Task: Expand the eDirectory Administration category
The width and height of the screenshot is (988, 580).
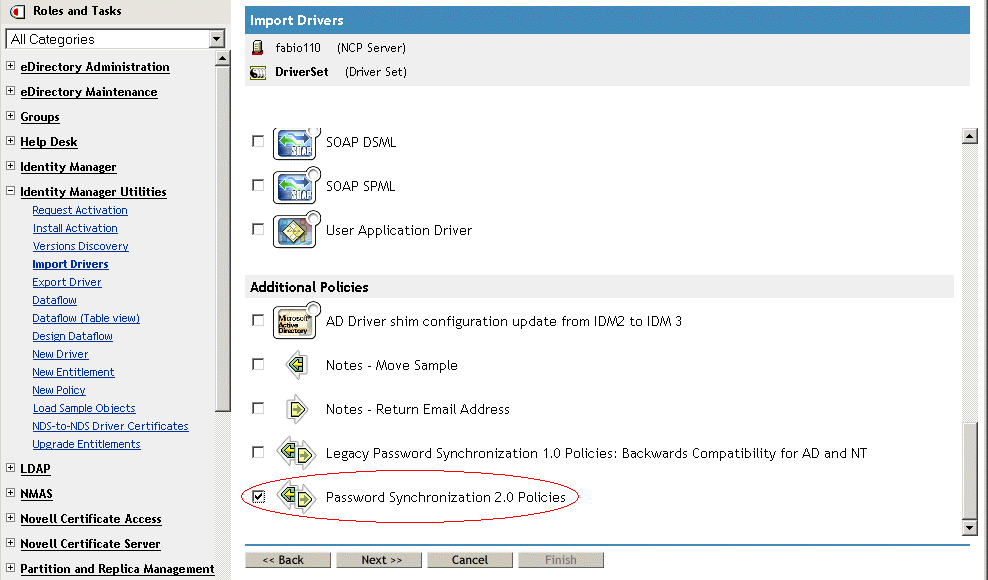Action: coord(10,67)
